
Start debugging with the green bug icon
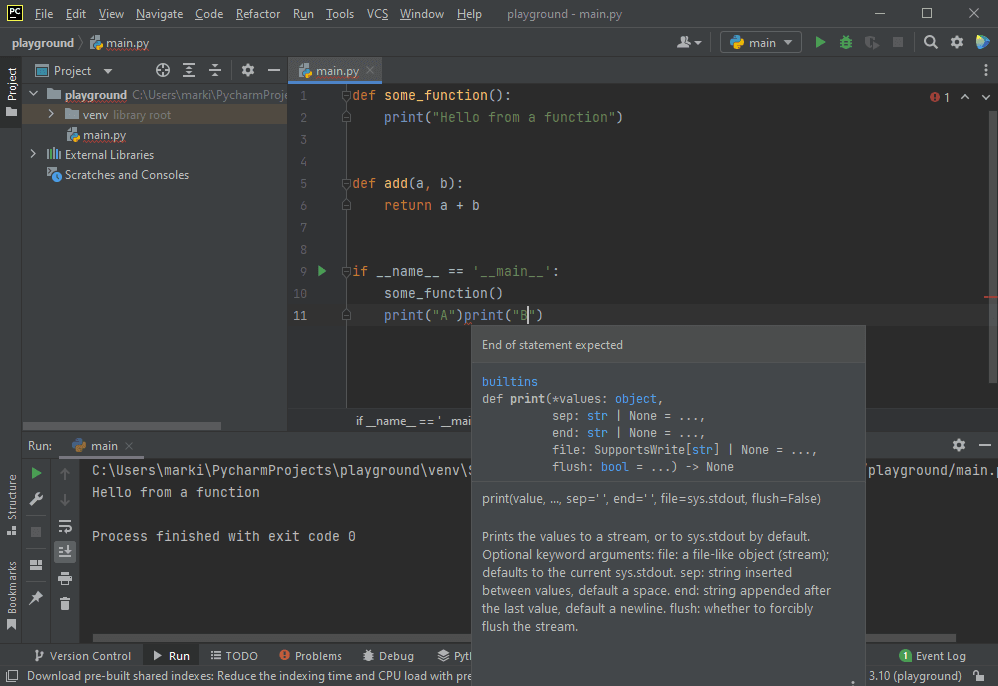[846, 43]
